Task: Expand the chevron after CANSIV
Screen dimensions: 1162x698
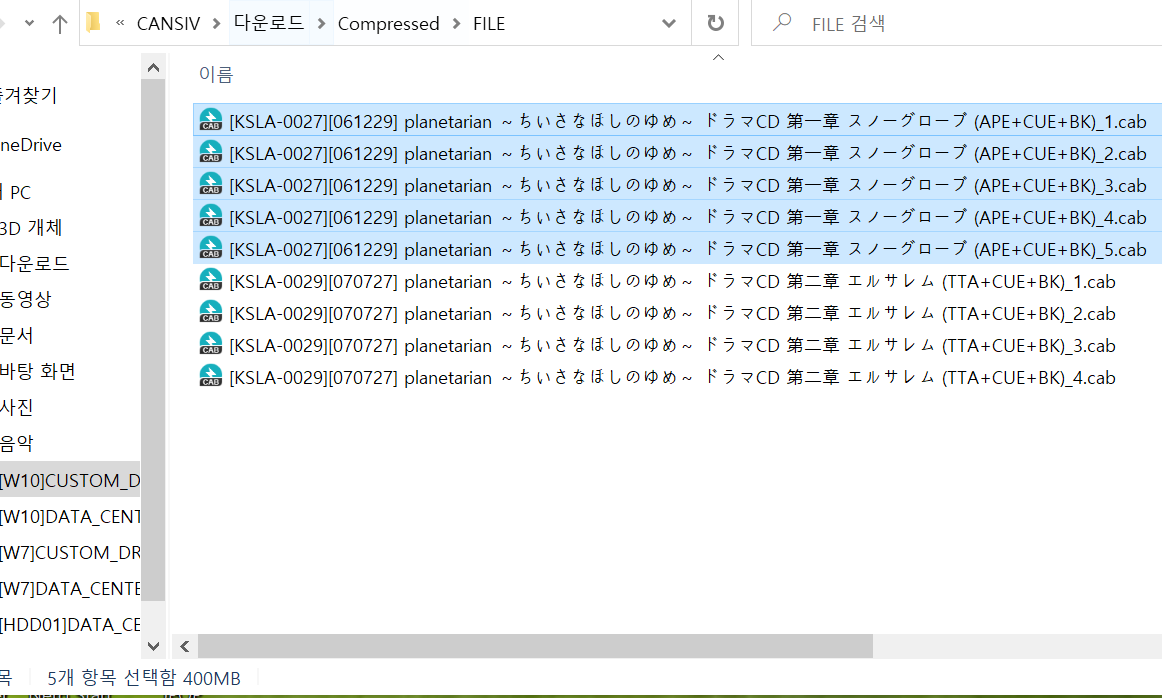Action: tap(216, 24)
